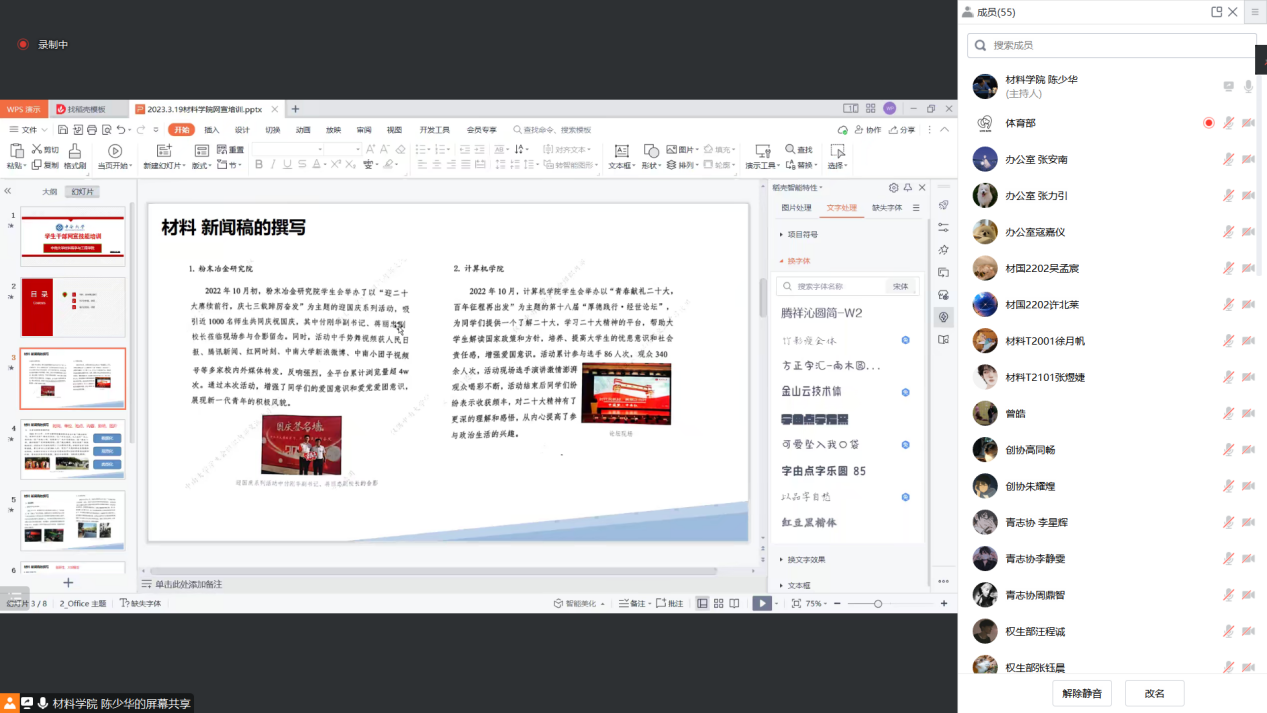The image size is (1267, 713).
Task: Open the 插入 ribbon tab
Action: (212, 130)
